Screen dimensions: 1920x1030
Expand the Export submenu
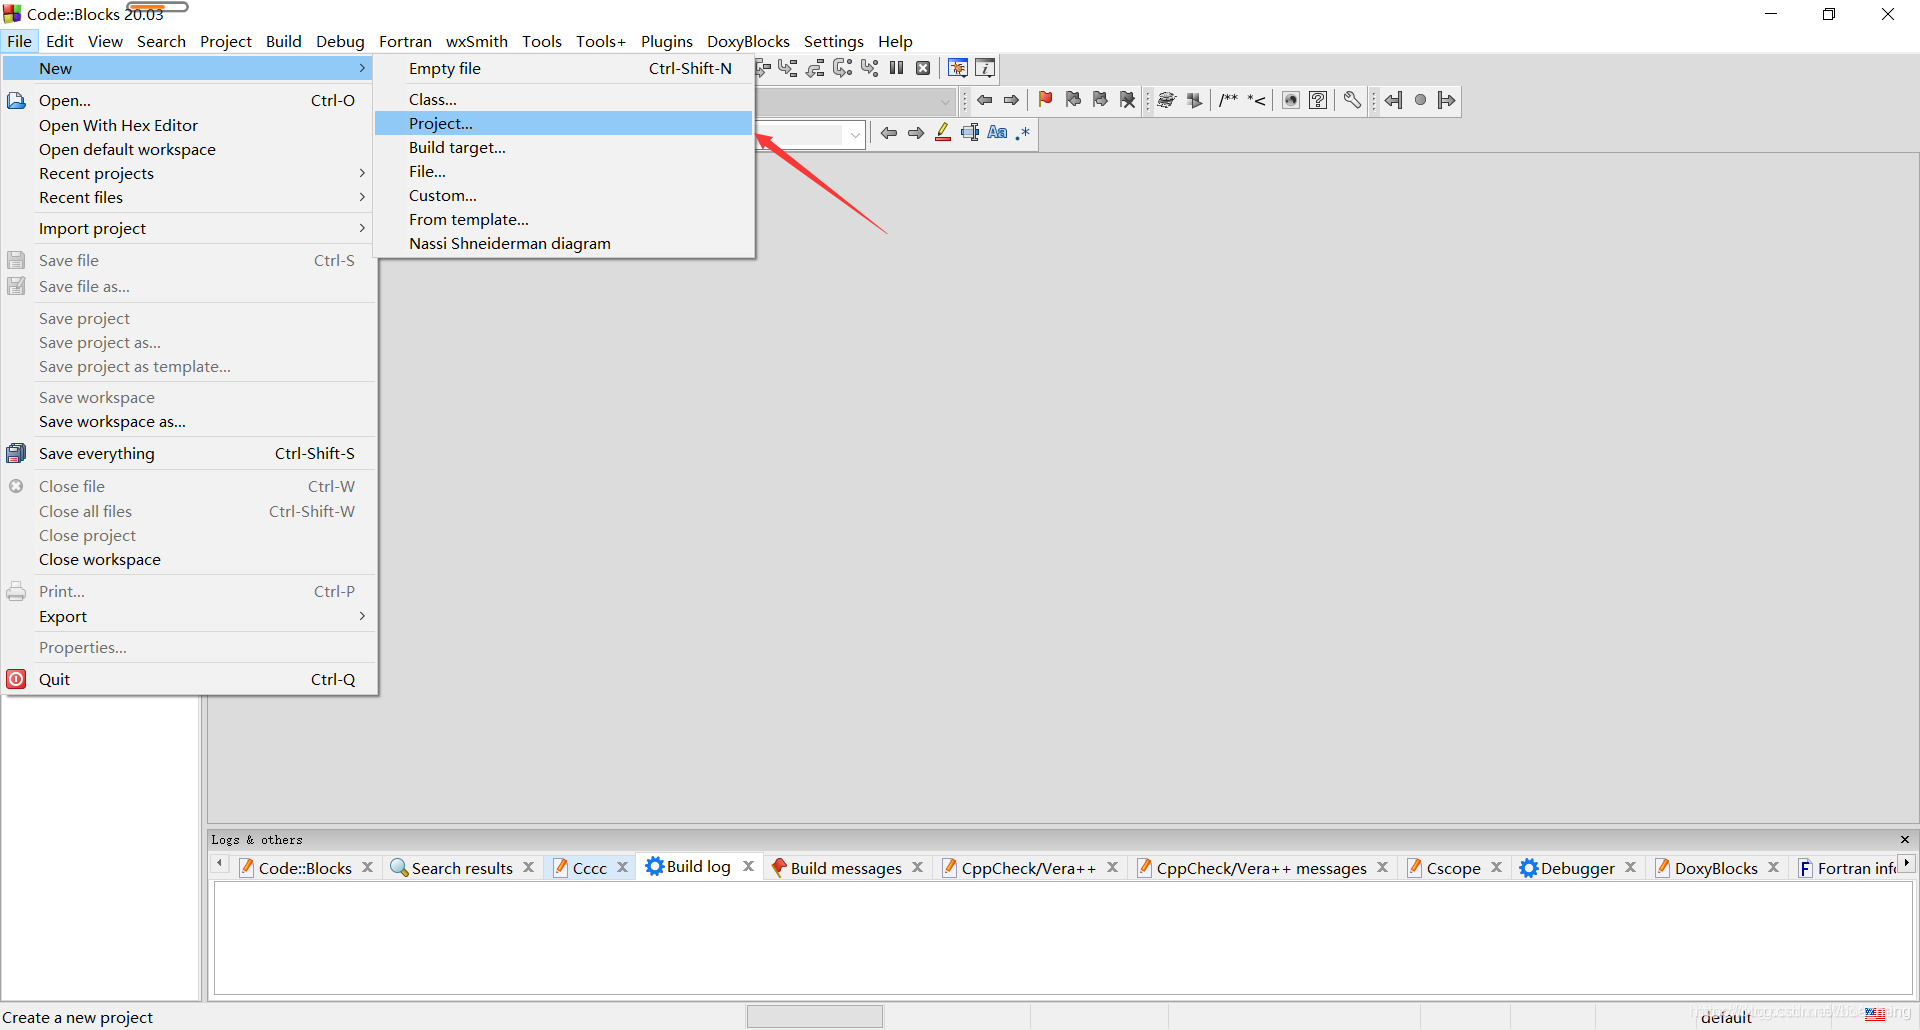tap(190, 616)
